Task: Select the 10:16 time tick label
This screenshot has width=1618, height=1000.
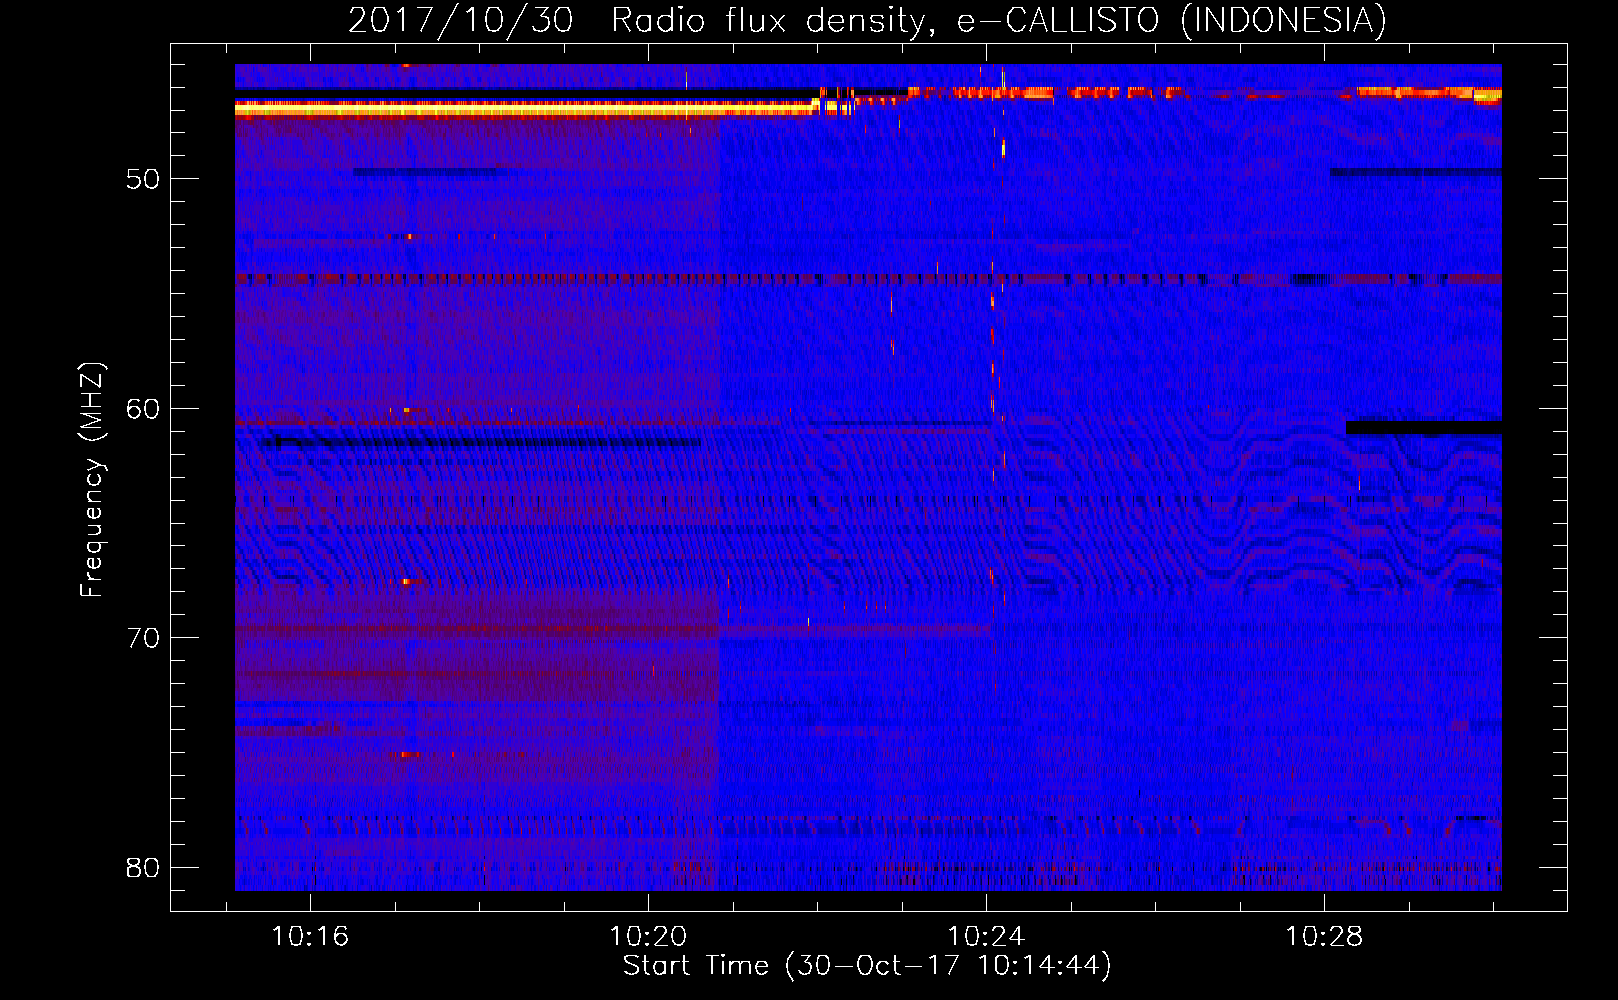Action: (310, 937)
